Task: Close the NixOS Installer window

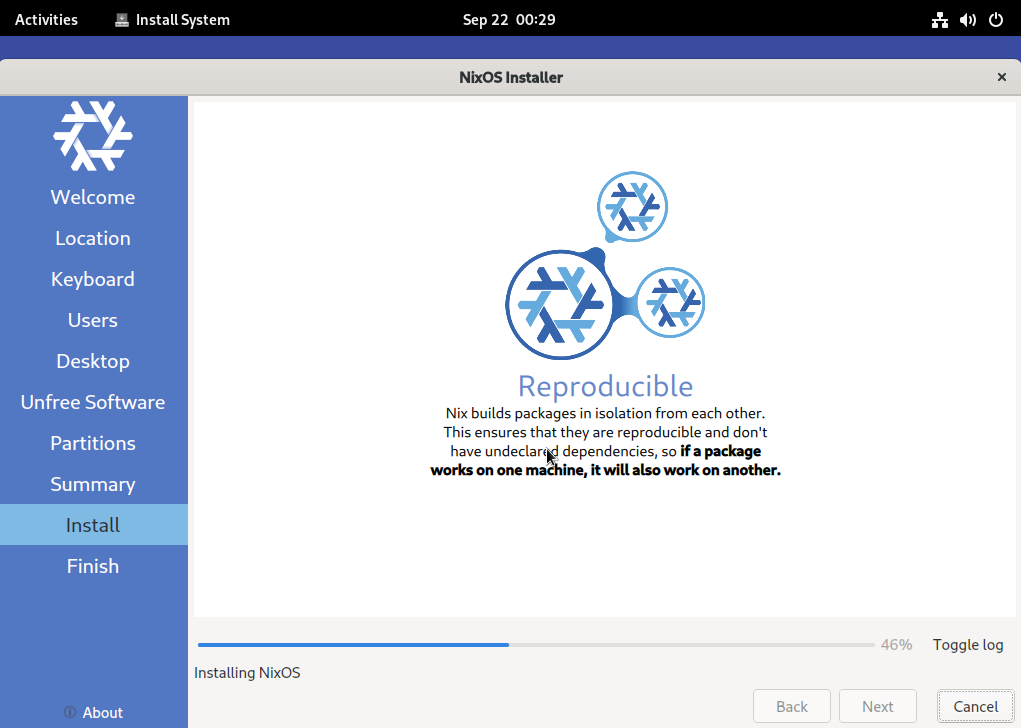Action: pyautogui.click(x=1001, y=77)
